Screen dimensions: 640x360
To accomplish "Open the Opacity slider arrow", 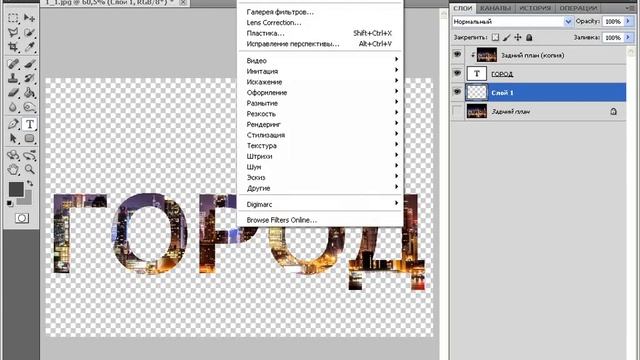I will (628, 21).
